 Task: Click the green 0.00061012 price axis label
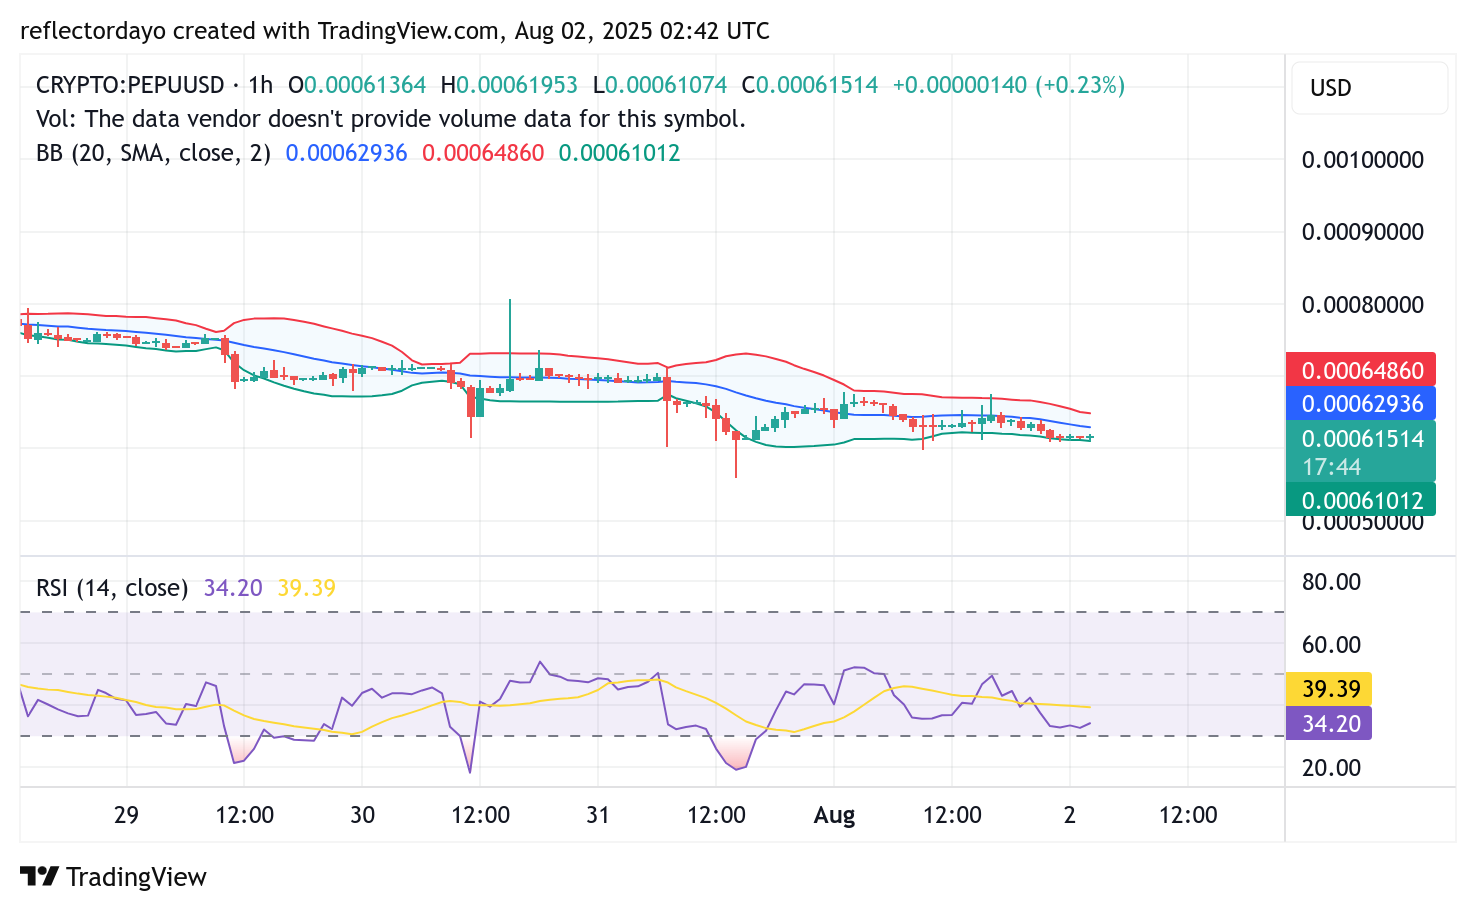[1361, 499]
